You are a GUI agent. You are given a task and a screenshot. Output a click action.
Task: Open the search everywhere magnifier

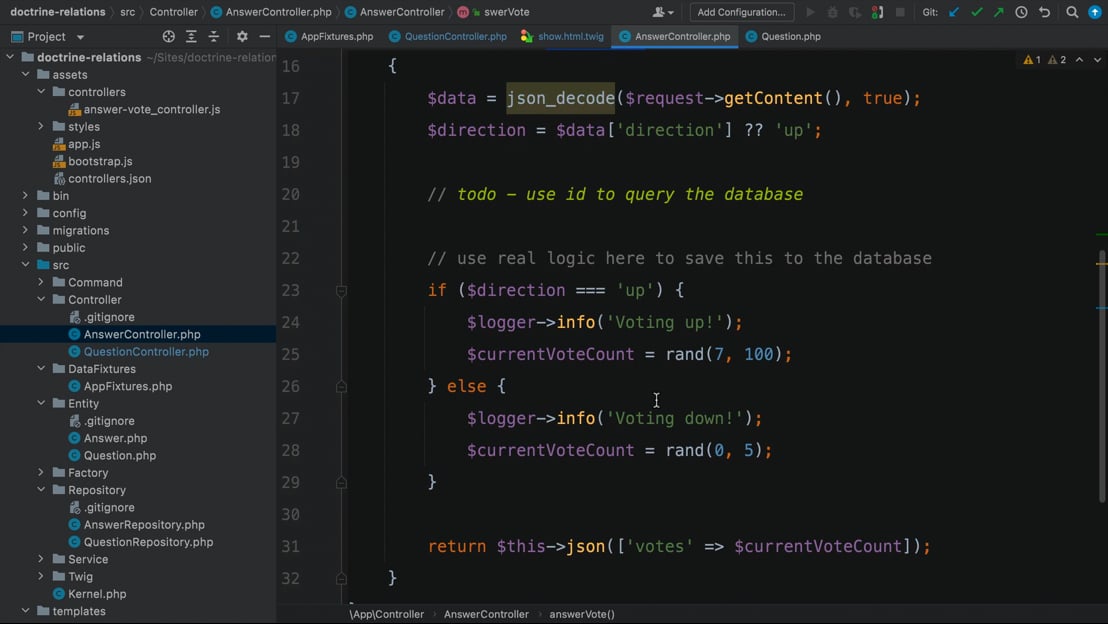click(1072, 12)
